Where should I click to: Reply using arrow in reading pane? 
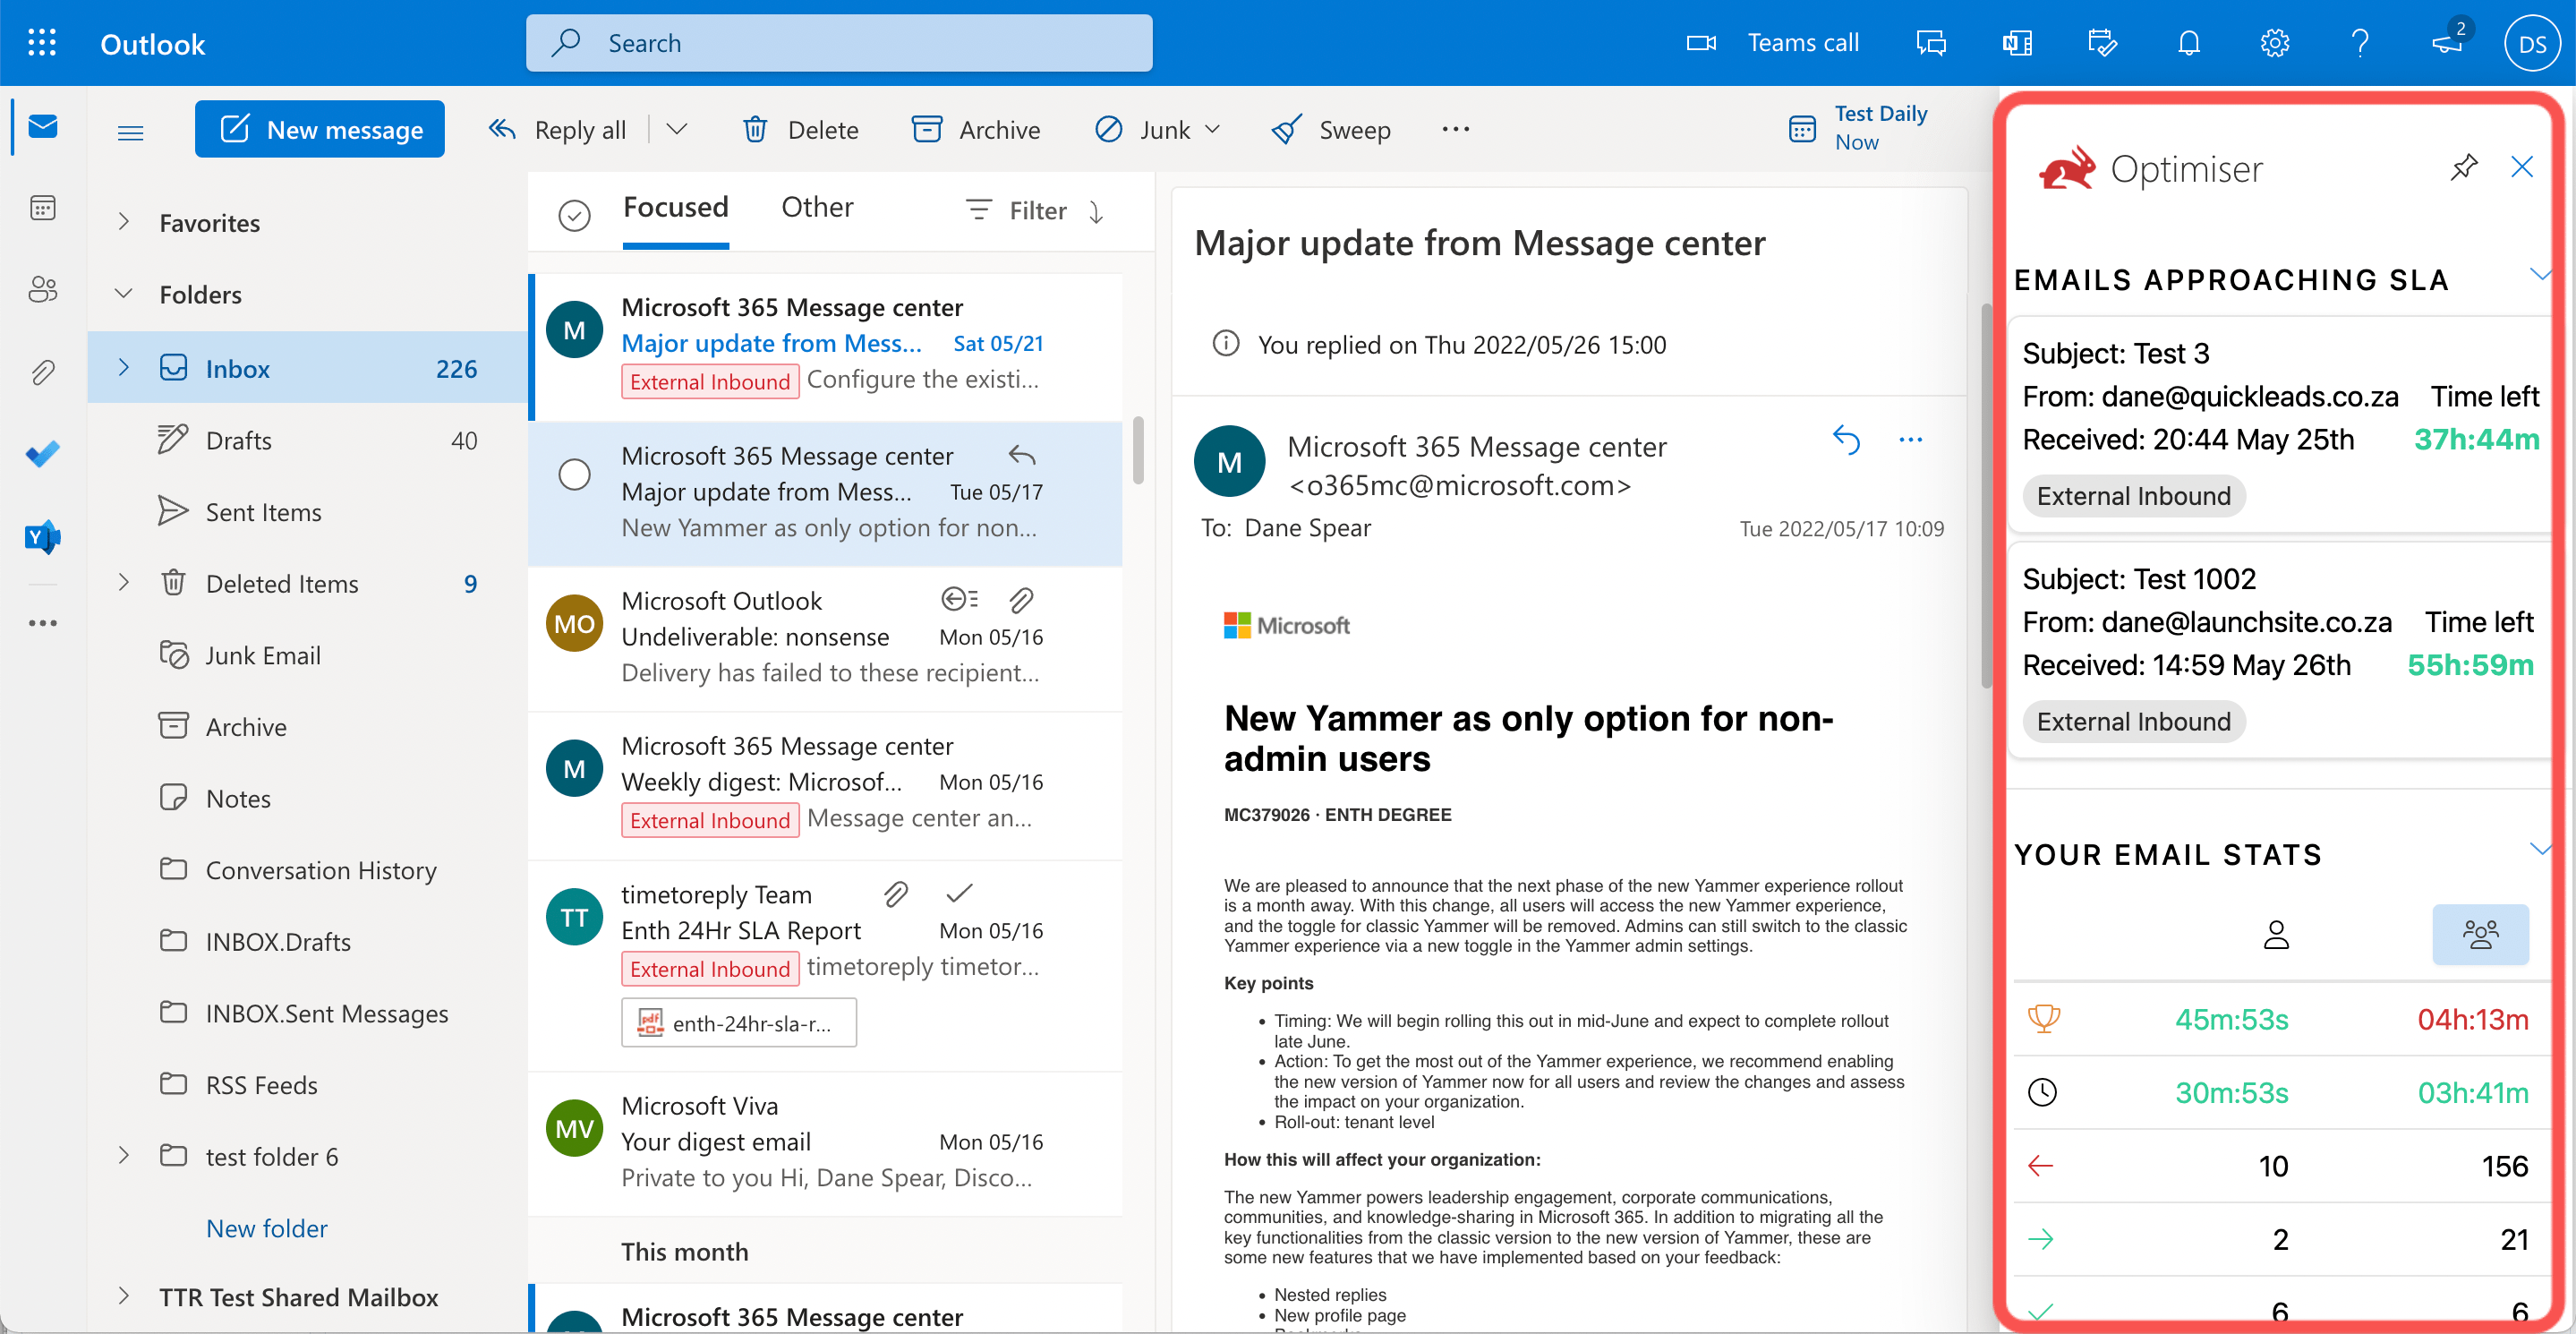[x=1846, y=439]
